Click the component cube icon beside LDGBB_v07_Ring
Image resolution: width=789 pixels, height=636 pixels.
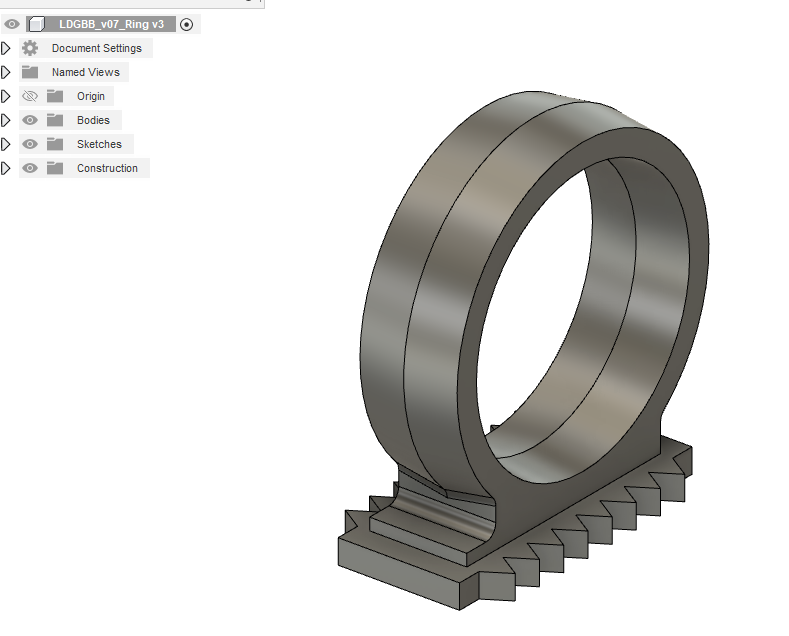[36, 24]
